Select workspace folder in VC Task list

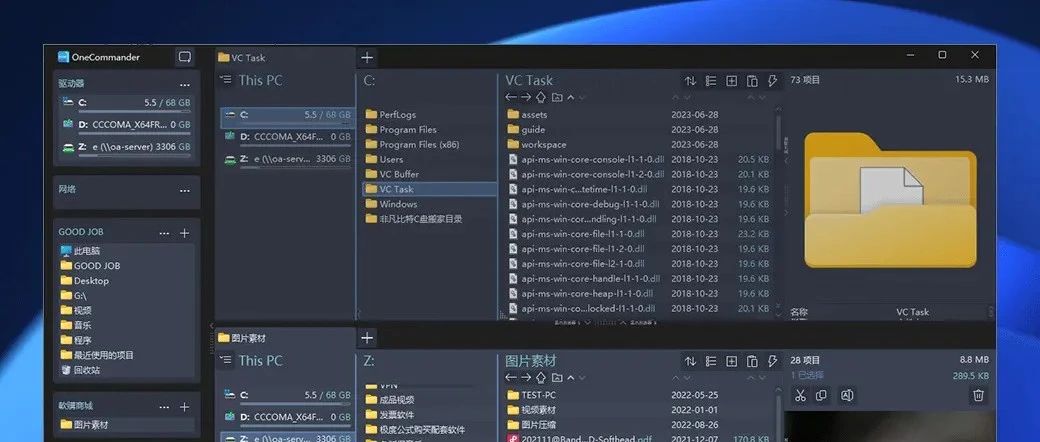coord(537,145)
